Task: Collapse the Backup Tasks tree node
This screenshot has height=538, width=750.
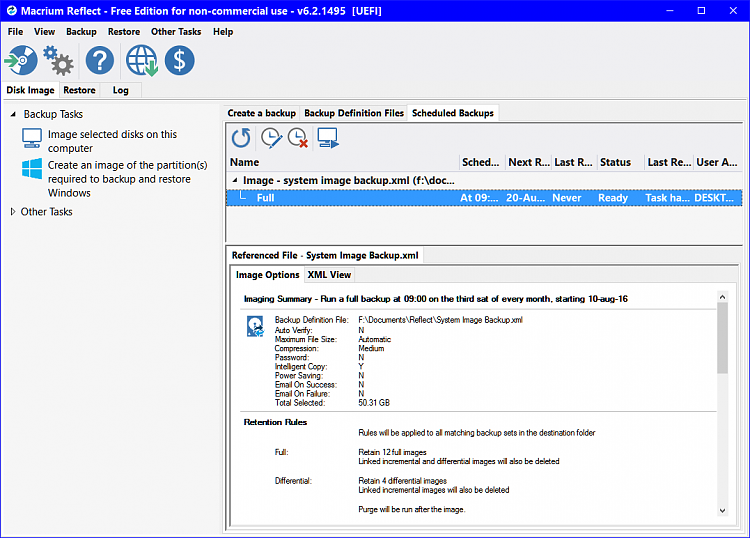Action: coord(13,114)
